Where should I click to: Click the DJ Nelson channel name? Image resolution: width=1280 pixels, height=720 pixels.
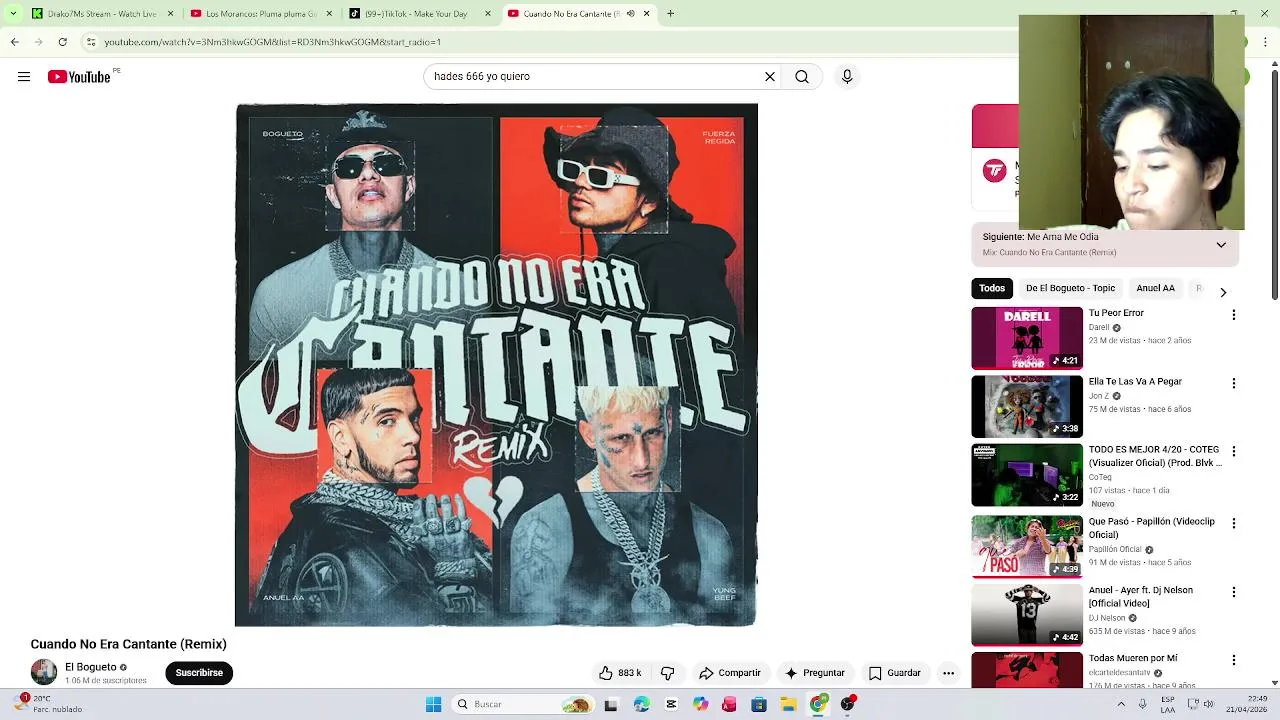pos(1107,618)
